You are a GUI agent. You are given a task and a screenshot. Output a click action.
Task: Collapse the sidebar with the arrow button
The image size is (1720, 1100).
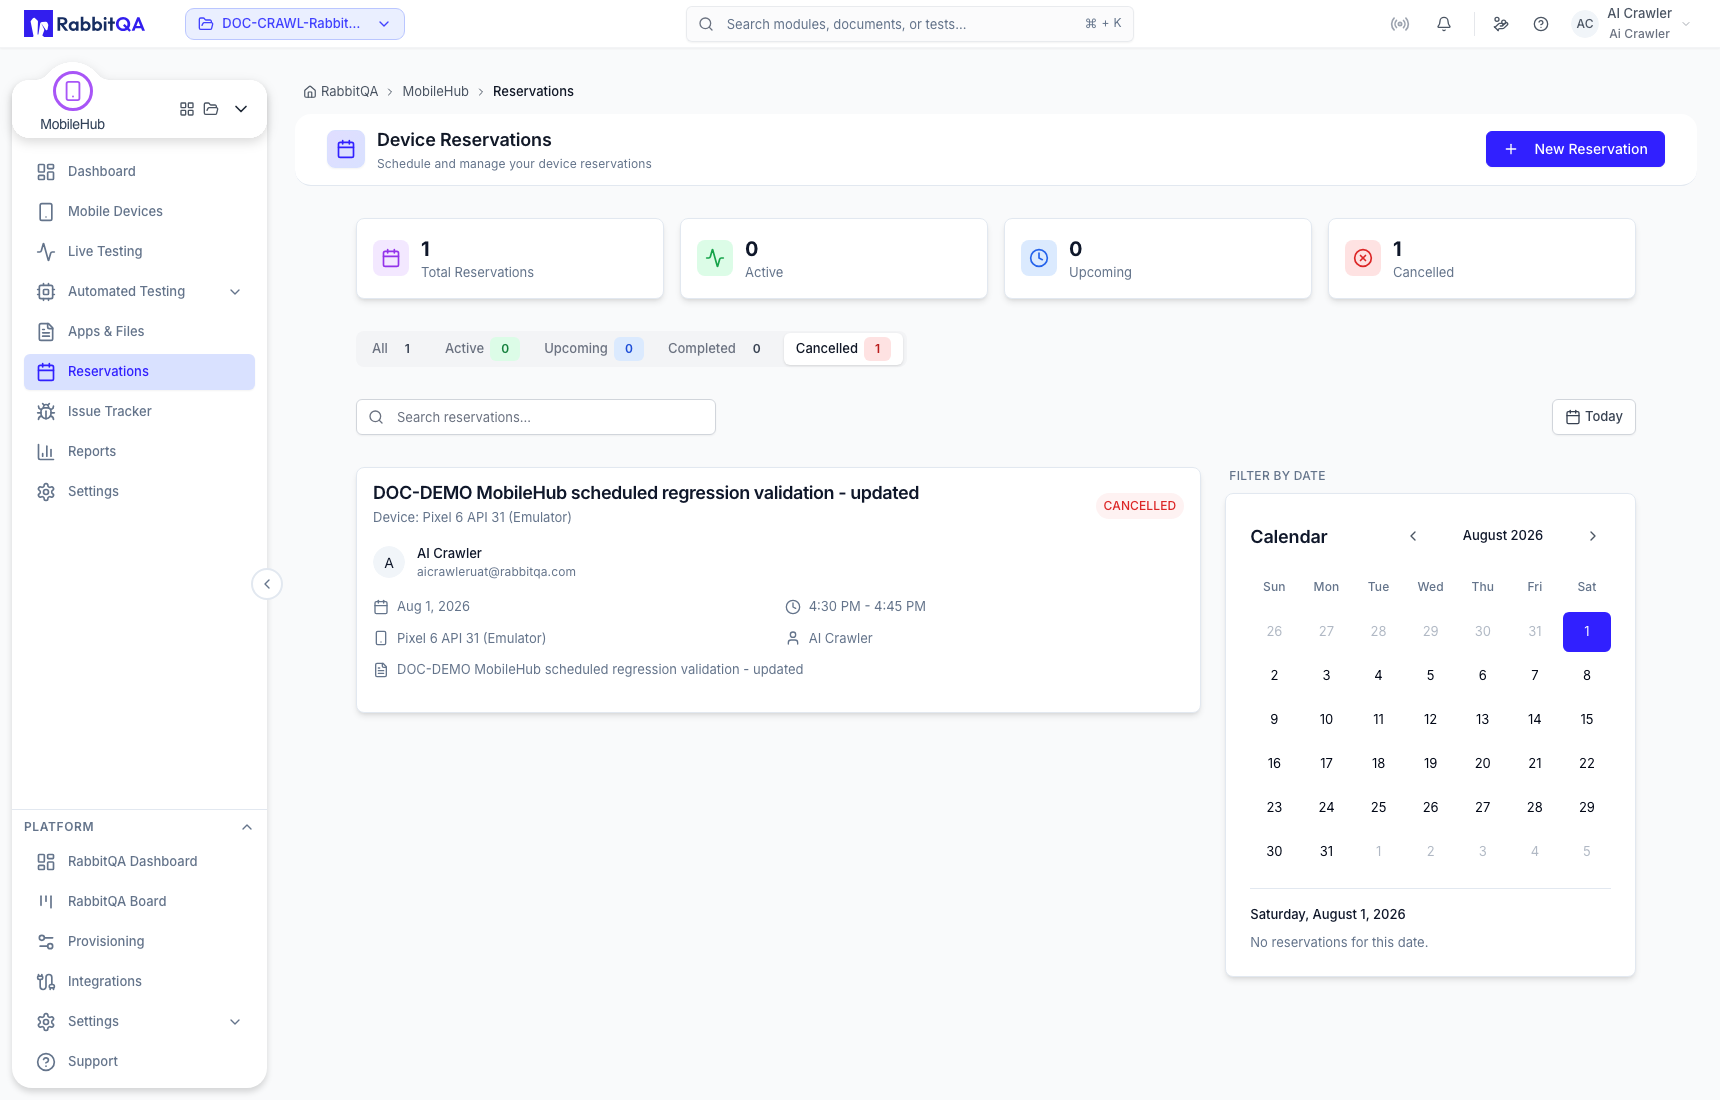tap(267, 584)
